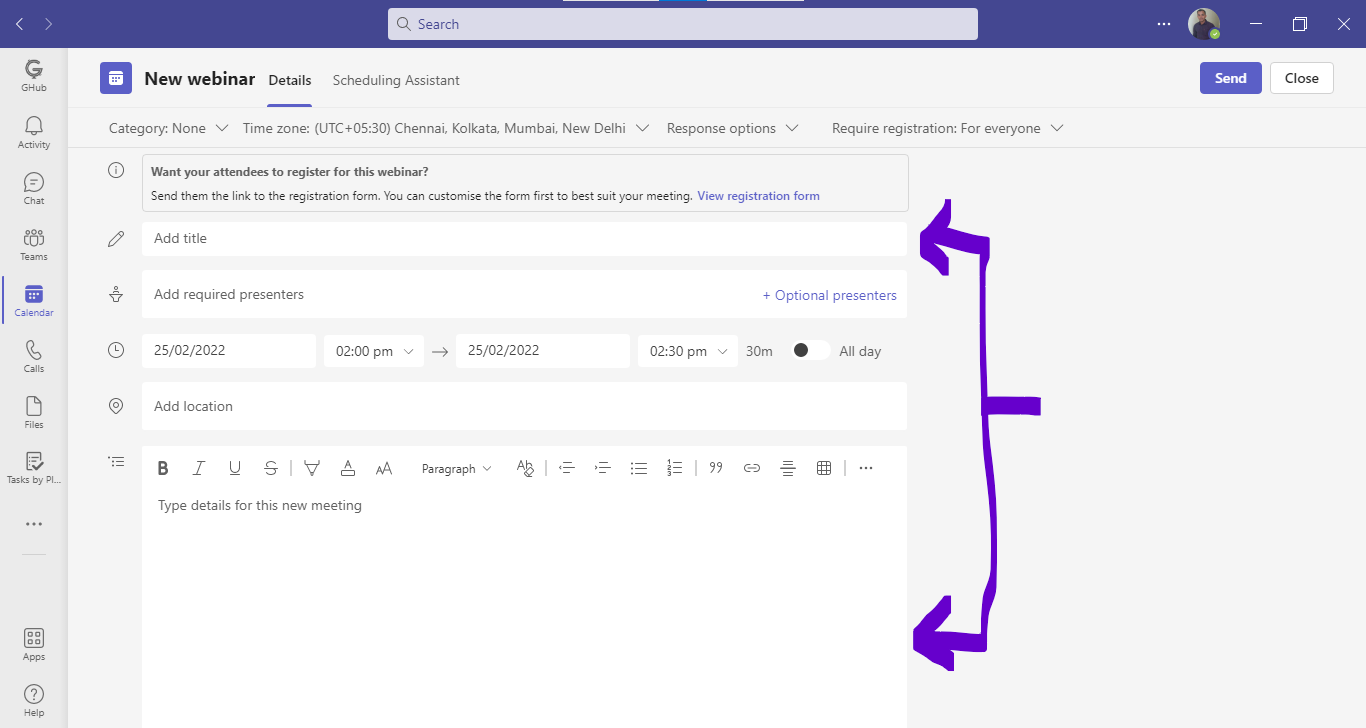
Task: Apply bold formatting
Action: pos(163,468)
